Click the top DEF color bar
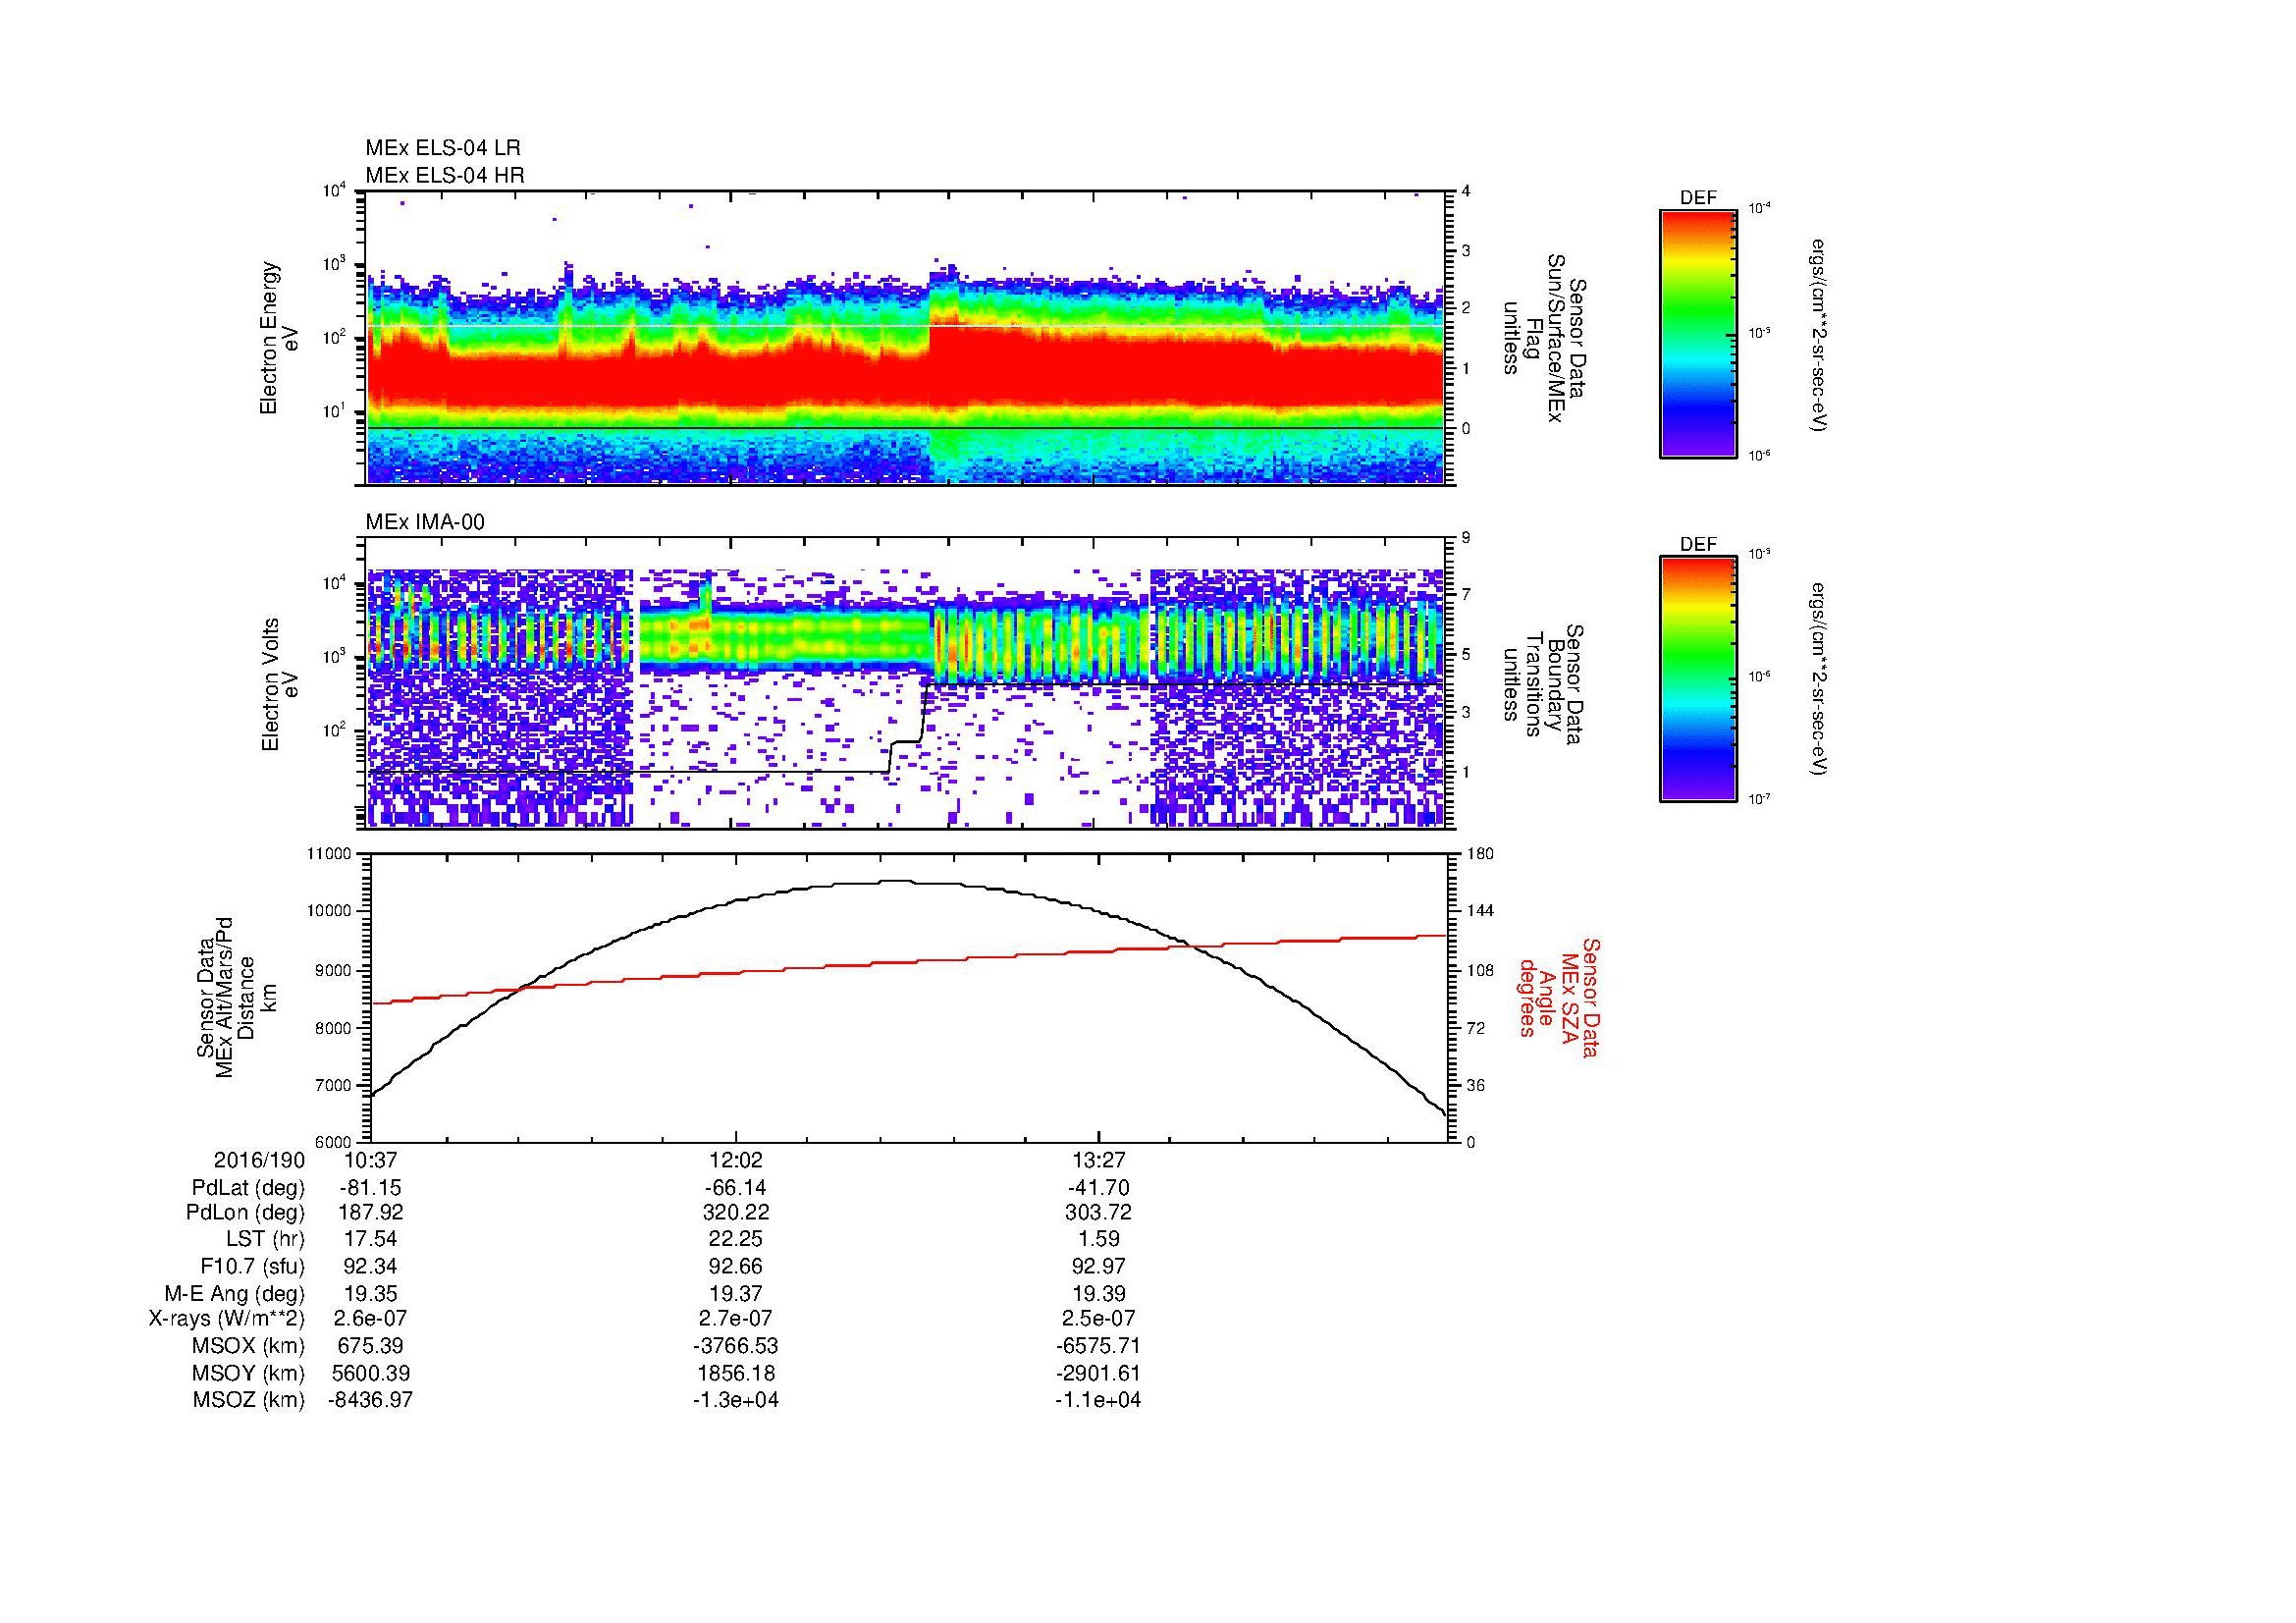 [x=1698, y=333]
